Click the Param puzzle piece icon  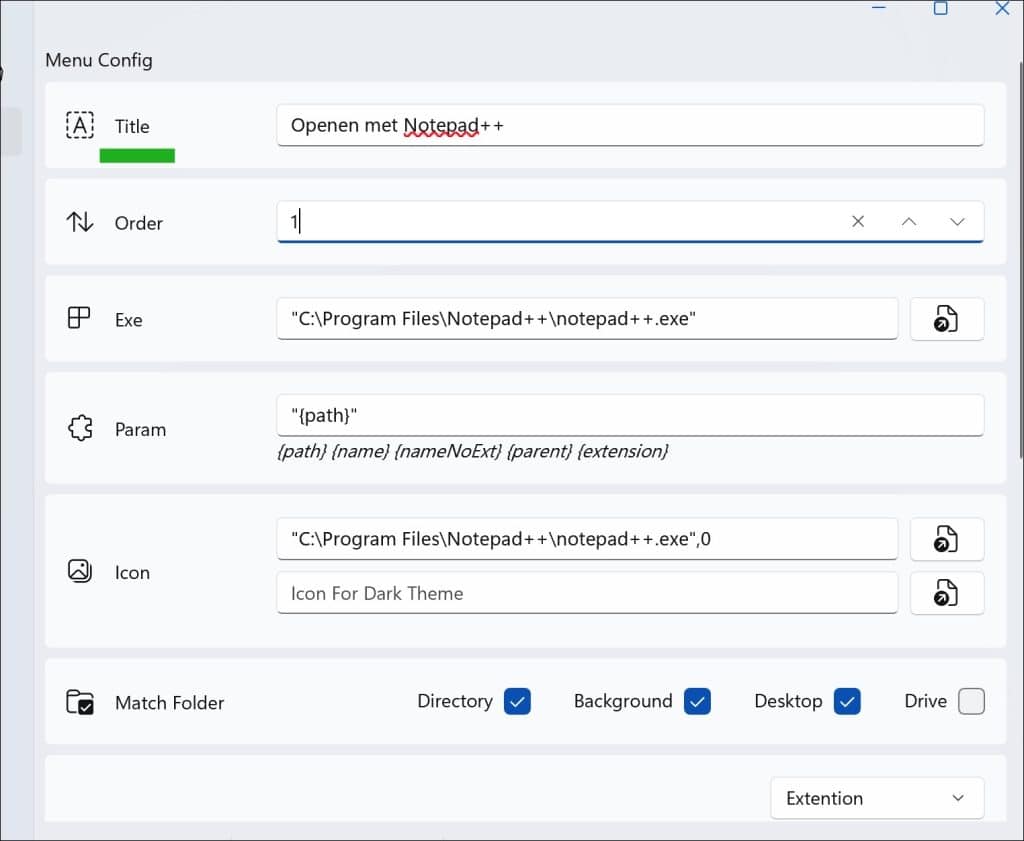point(80,429)
